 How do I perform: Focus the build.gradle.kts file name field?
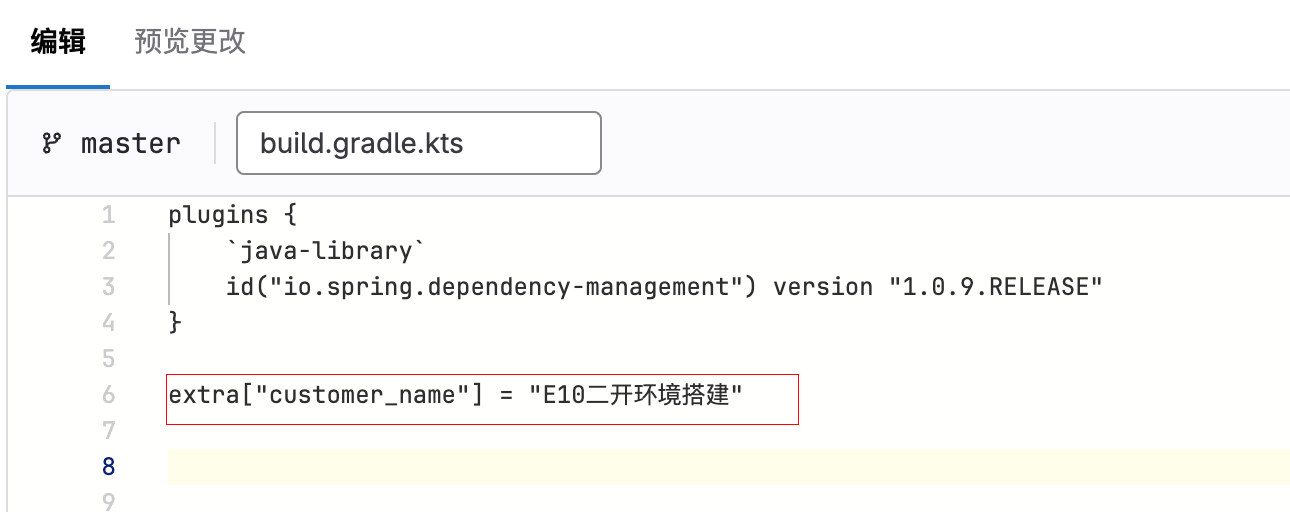(418, 143)
